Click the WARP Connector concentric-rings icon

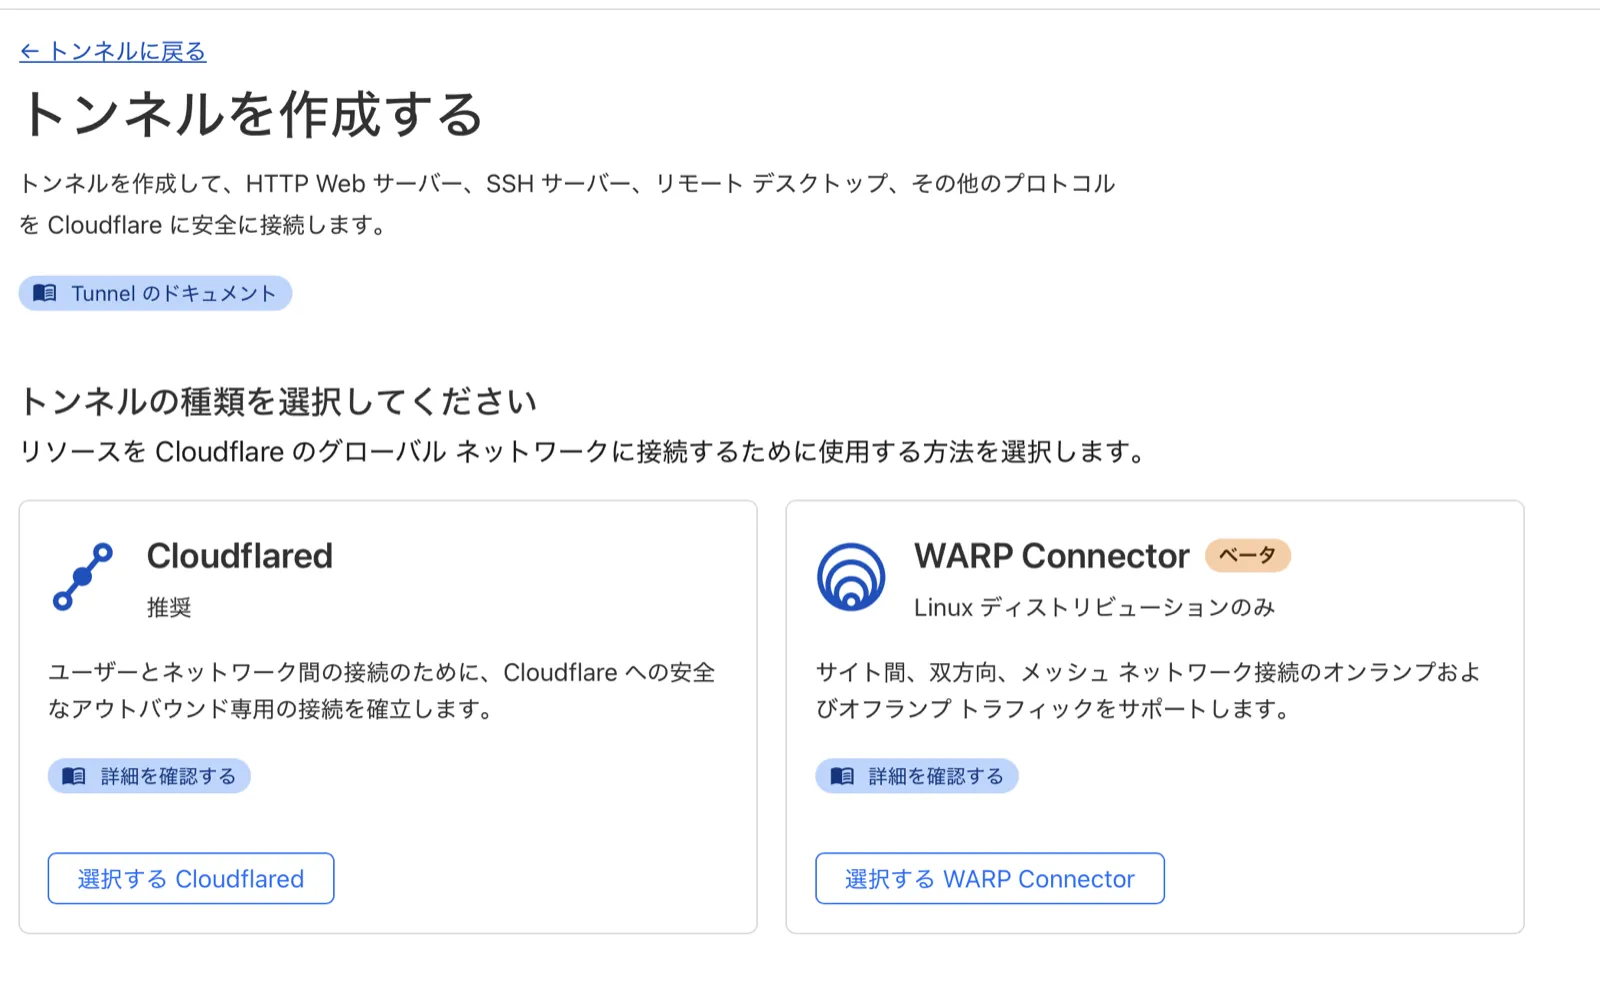click(x=851, y=576)
